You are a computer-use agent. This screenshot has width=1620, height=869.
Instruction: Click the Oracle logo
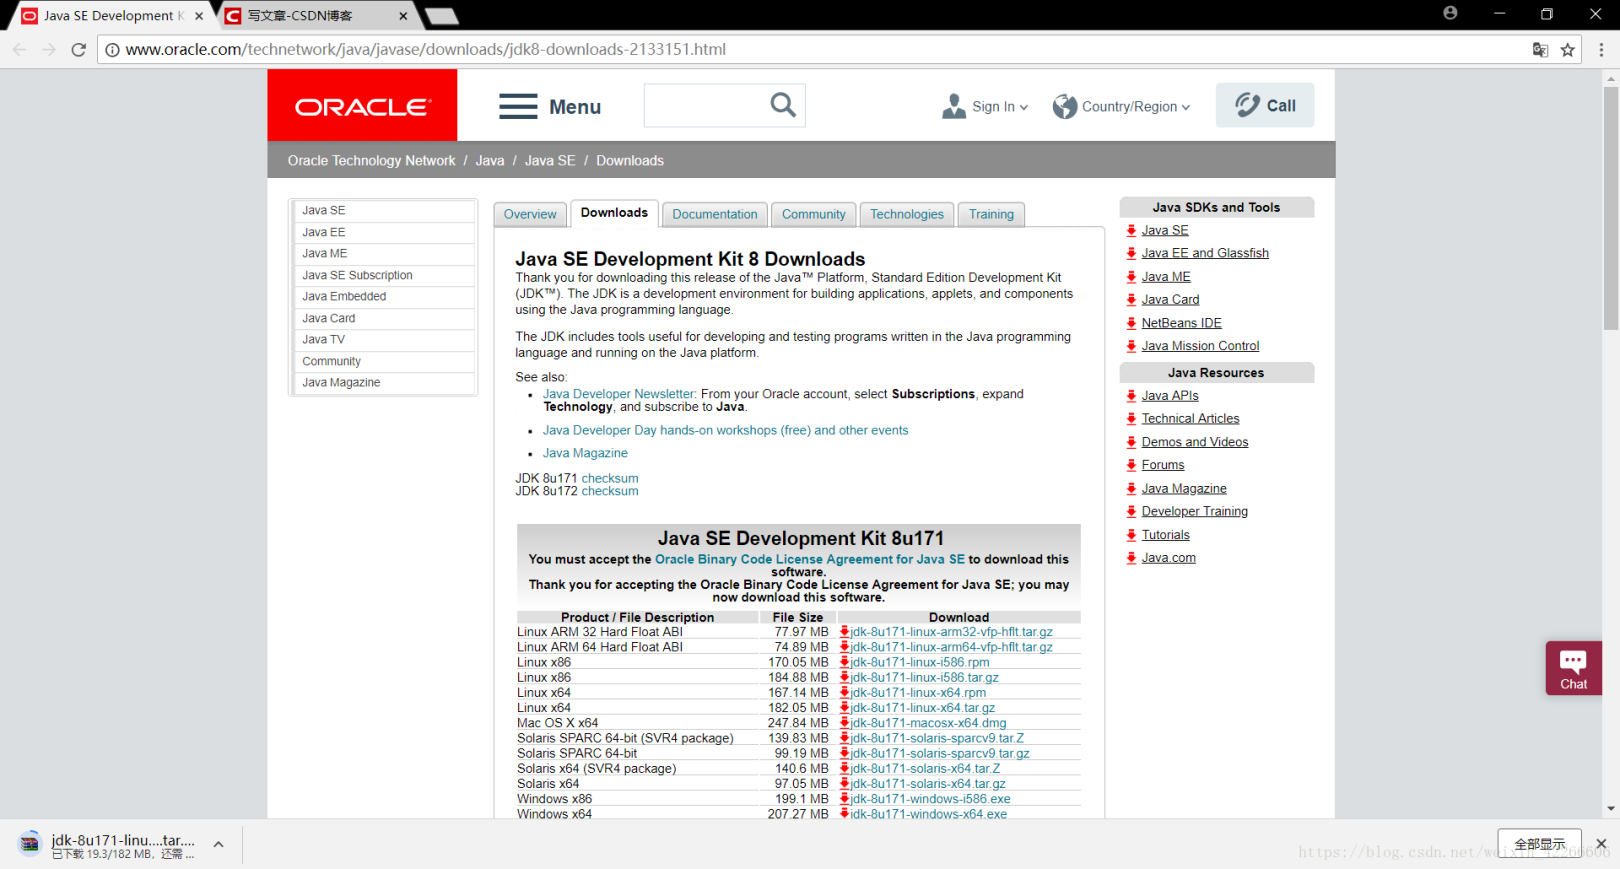(x=362, y=105)
